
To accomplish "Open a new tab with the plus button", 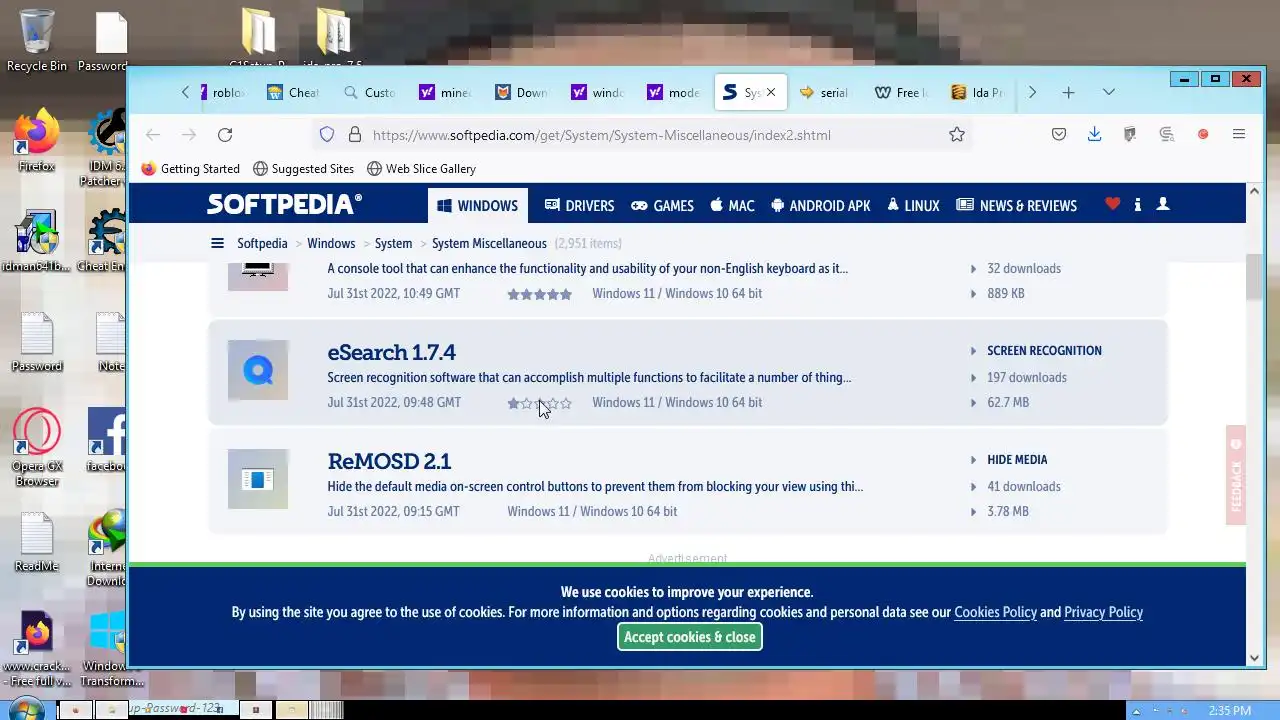I will pyautogui.click(x=1068, y=93).
